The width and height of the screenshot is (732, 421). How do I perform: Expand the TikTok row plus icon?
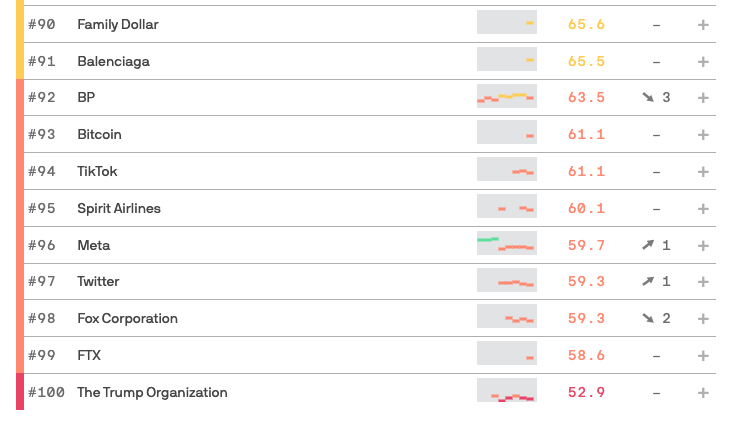point(703,172)
